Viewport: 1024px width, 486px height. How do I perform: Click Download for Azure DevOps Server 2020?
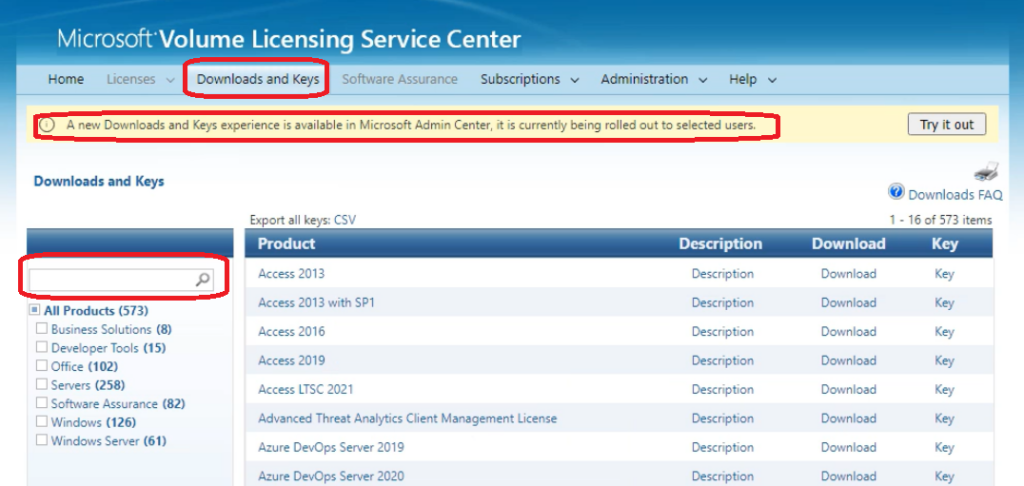click(848, 476)
